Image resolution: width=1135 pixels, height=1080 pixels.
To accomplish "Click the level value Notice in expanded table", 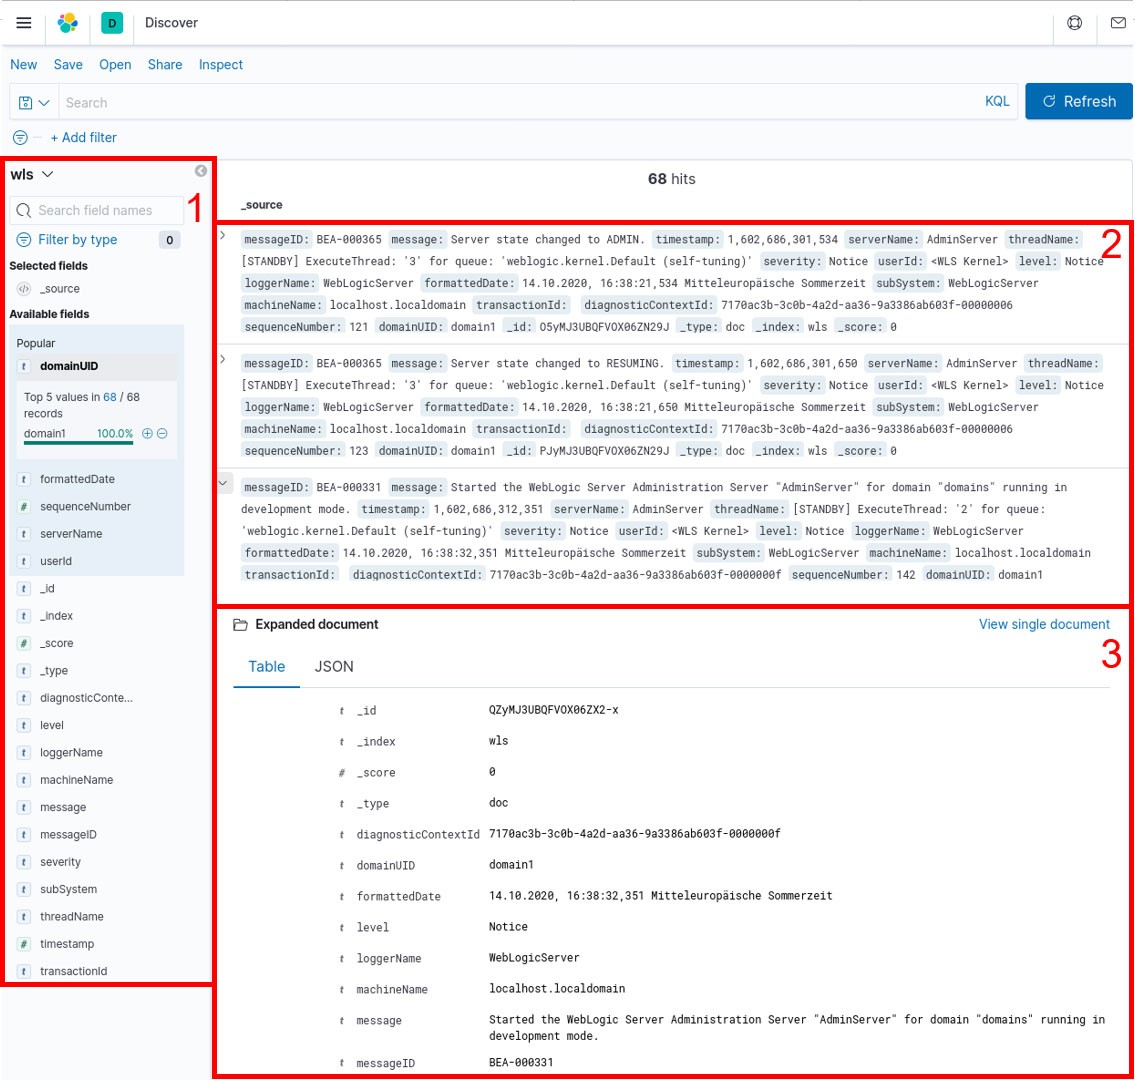I will pyautogui.click(x=508, y=927).
